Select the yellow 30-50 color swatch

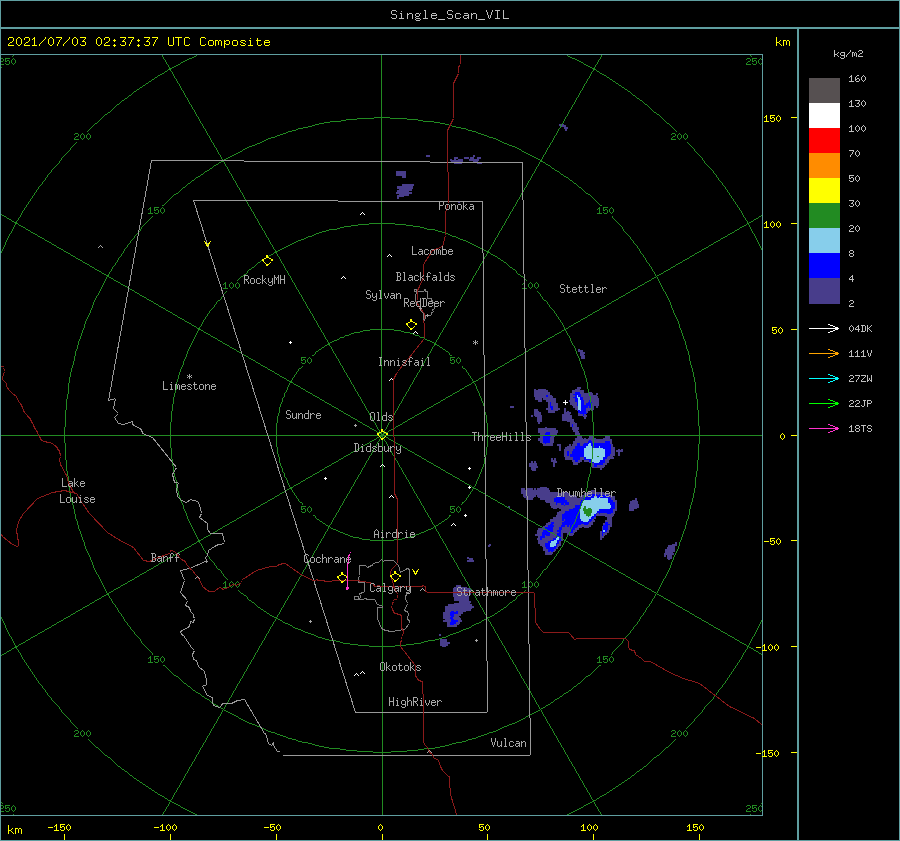(824, 191)
